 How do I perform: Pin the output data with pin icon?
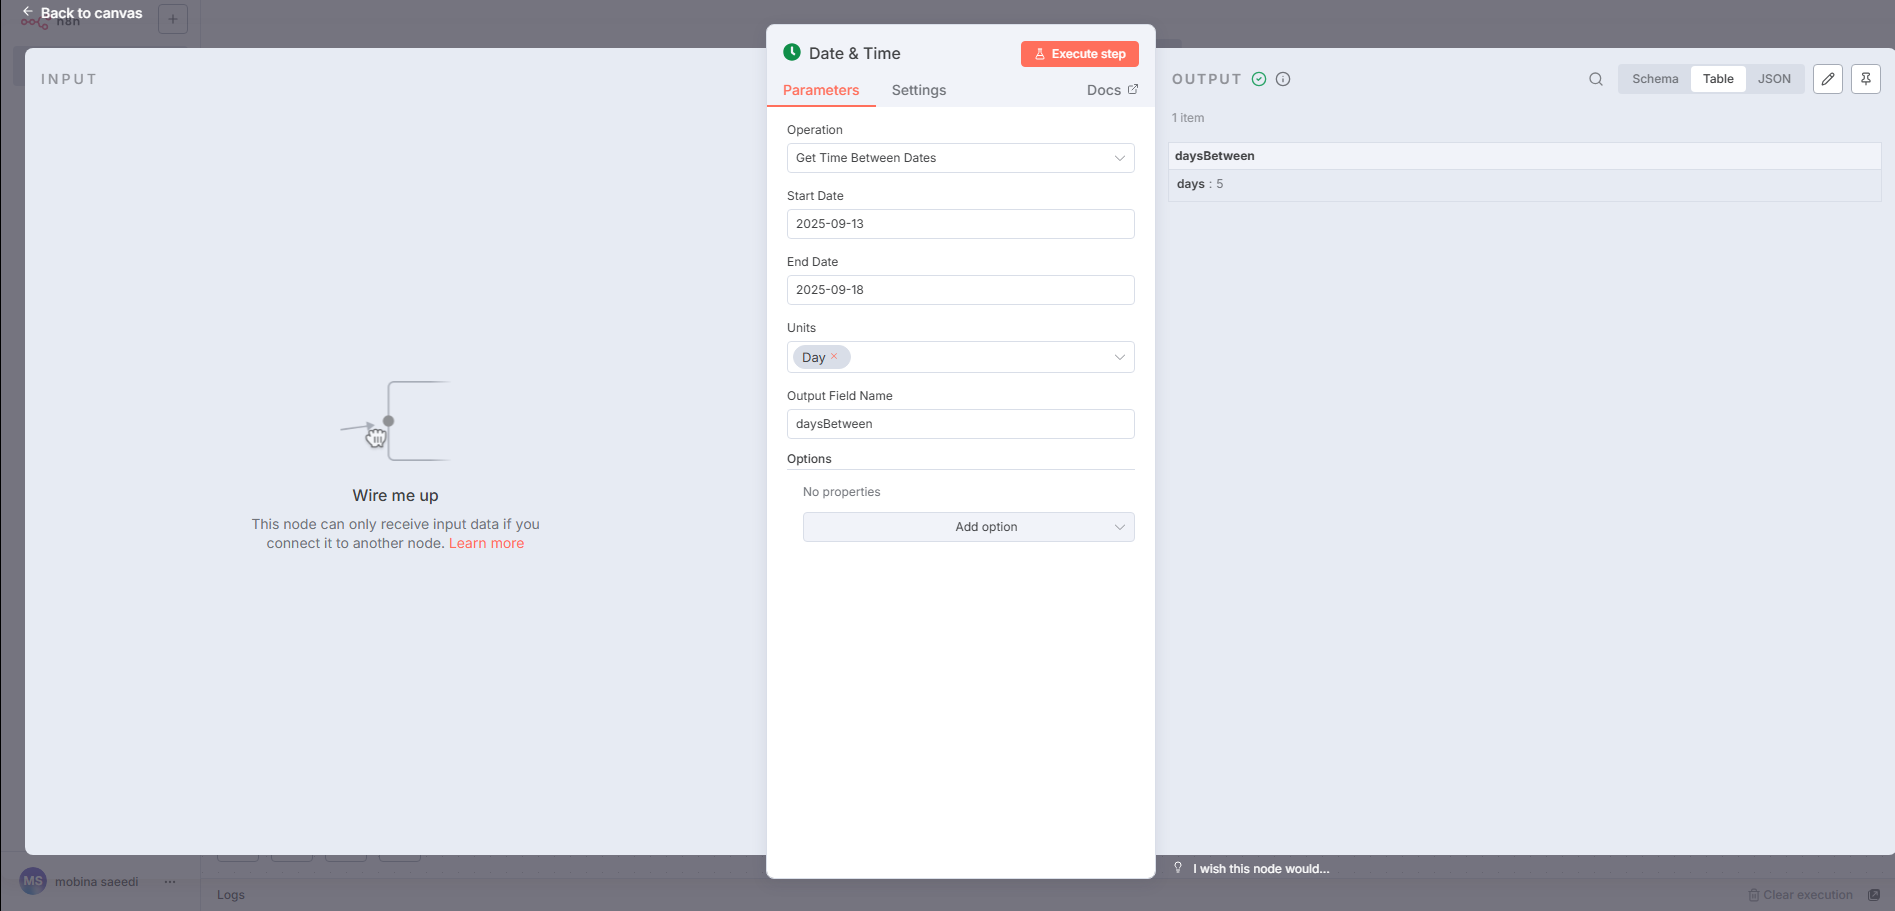(x=1865, y=79)
